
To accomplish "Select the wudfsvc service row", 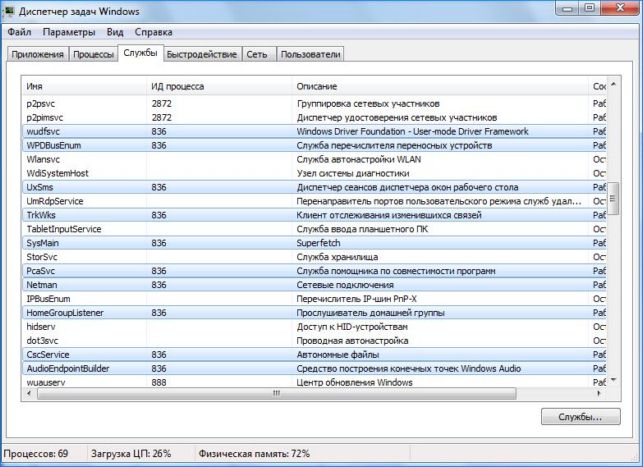I will (x=314, y=132).
